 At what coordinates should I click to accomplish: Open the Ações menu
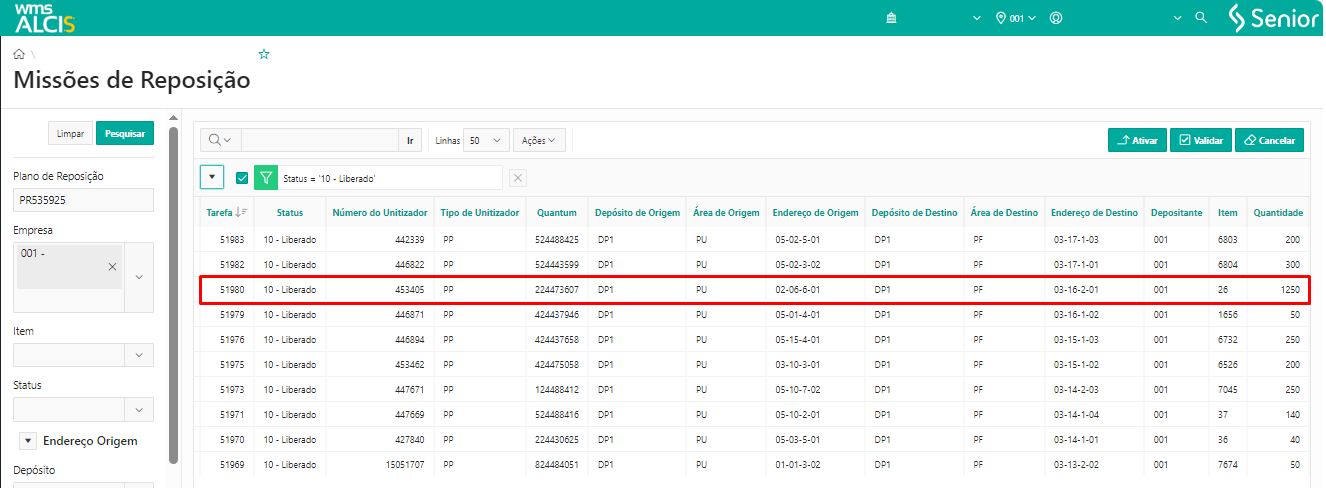pos(539,141)
